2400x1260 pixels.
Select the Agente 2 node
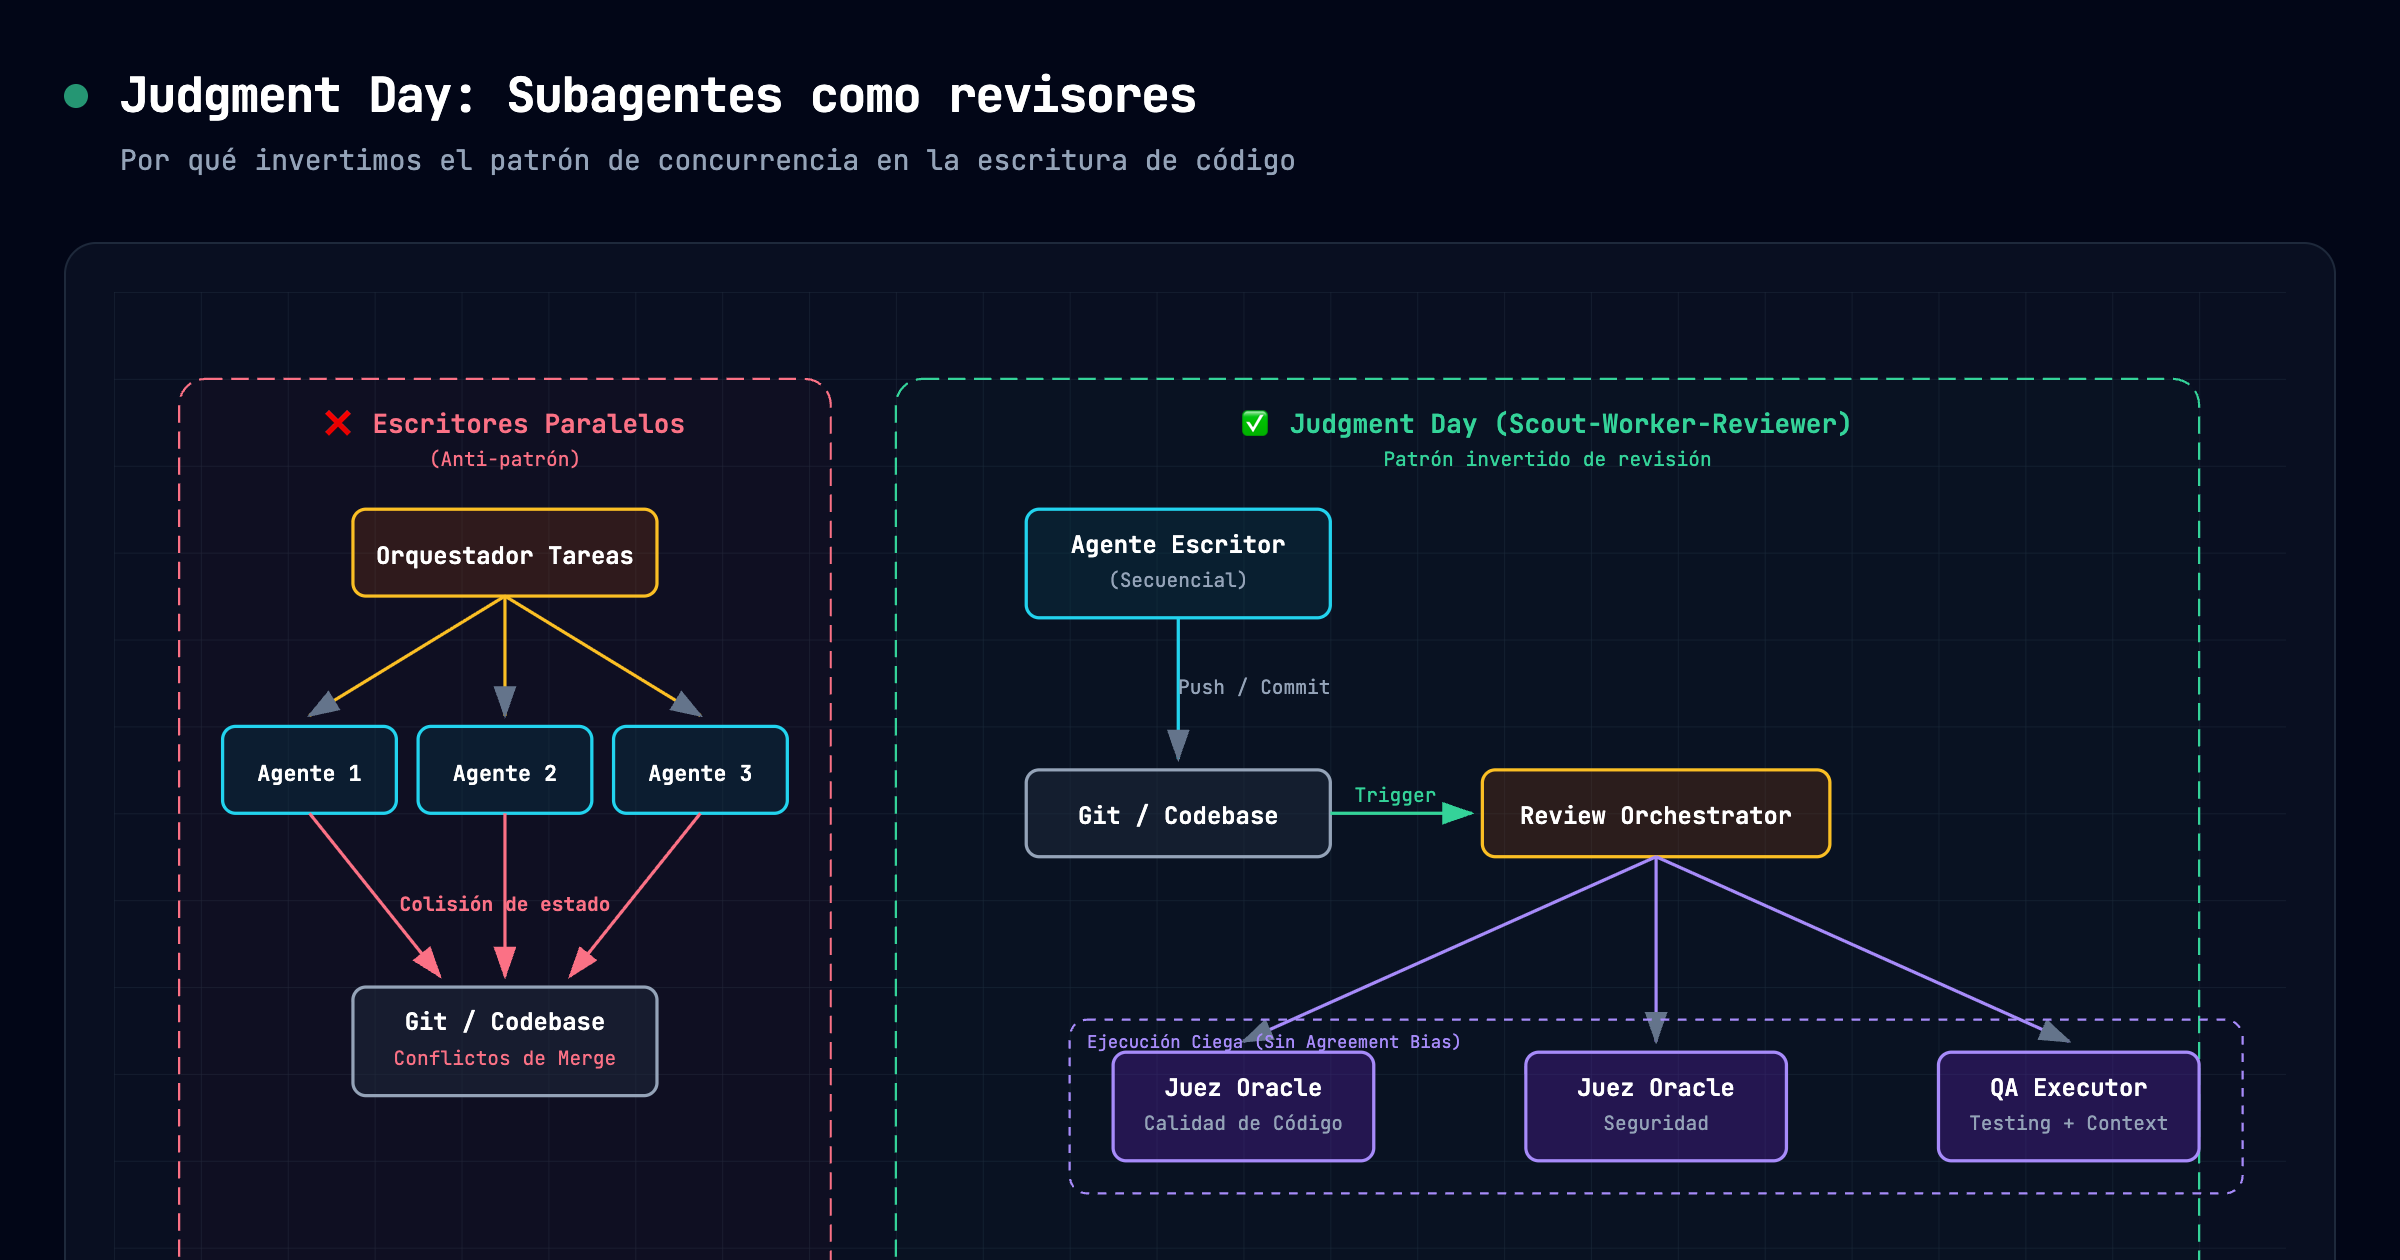(x=505, y=770)
